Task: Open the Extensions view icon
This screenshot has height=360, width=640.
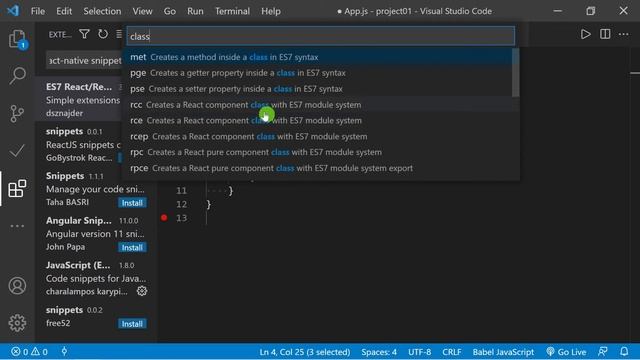Action: 17,189
